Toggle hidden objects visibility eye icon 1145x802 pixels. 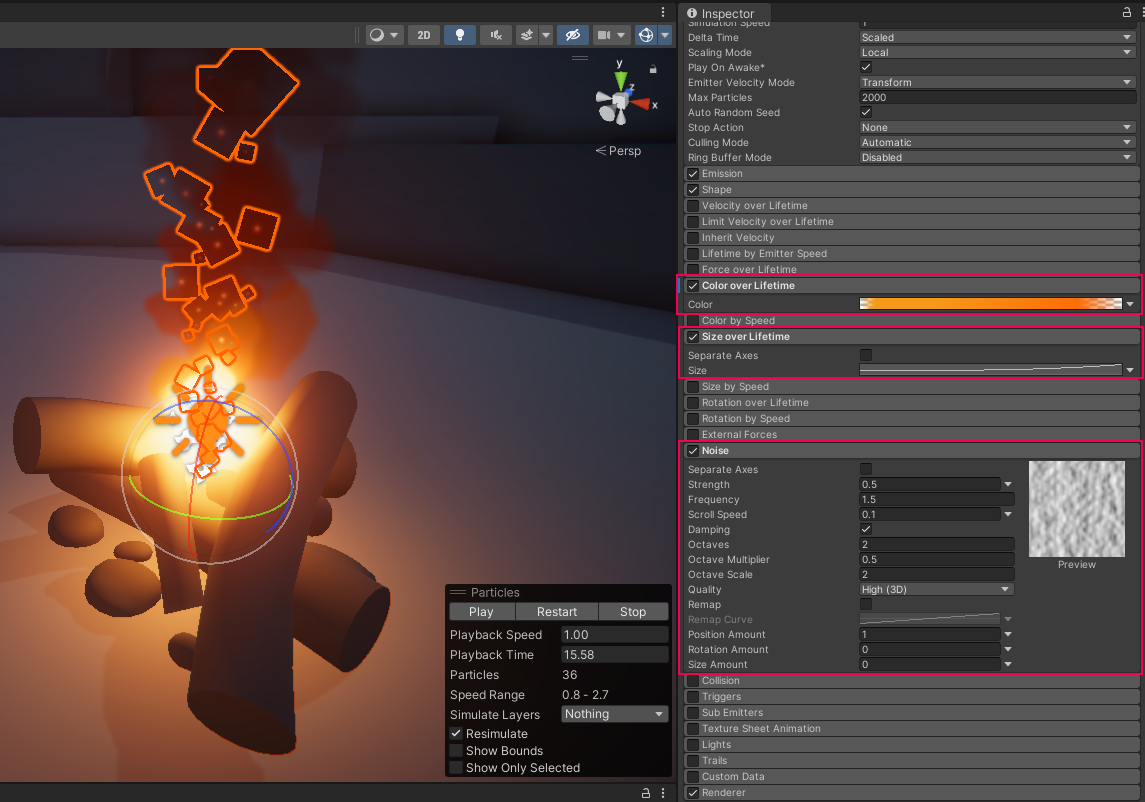(x=571, y=35)
